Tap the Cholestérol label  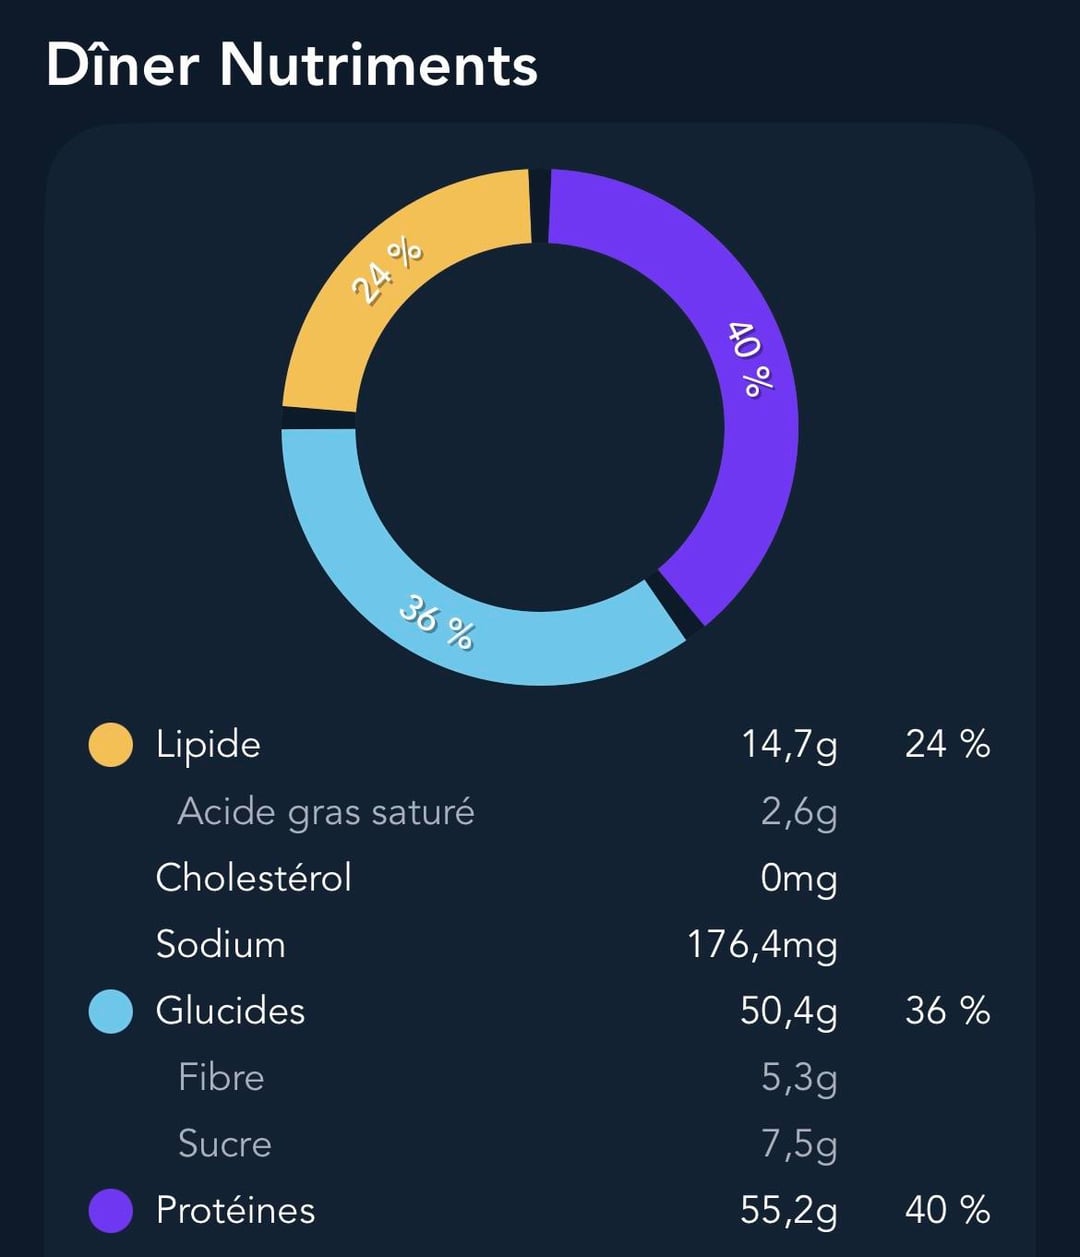pyautogui.click(x=254, y=878)
